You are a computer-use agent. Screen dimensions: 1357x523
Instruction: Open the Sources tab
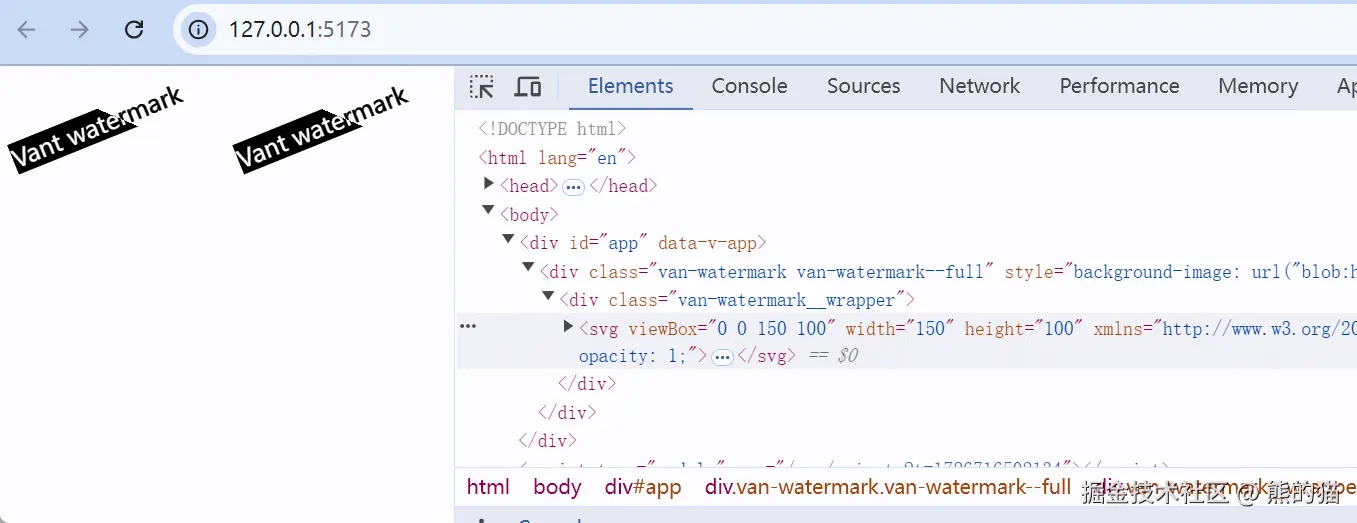[x=864, y=86]
